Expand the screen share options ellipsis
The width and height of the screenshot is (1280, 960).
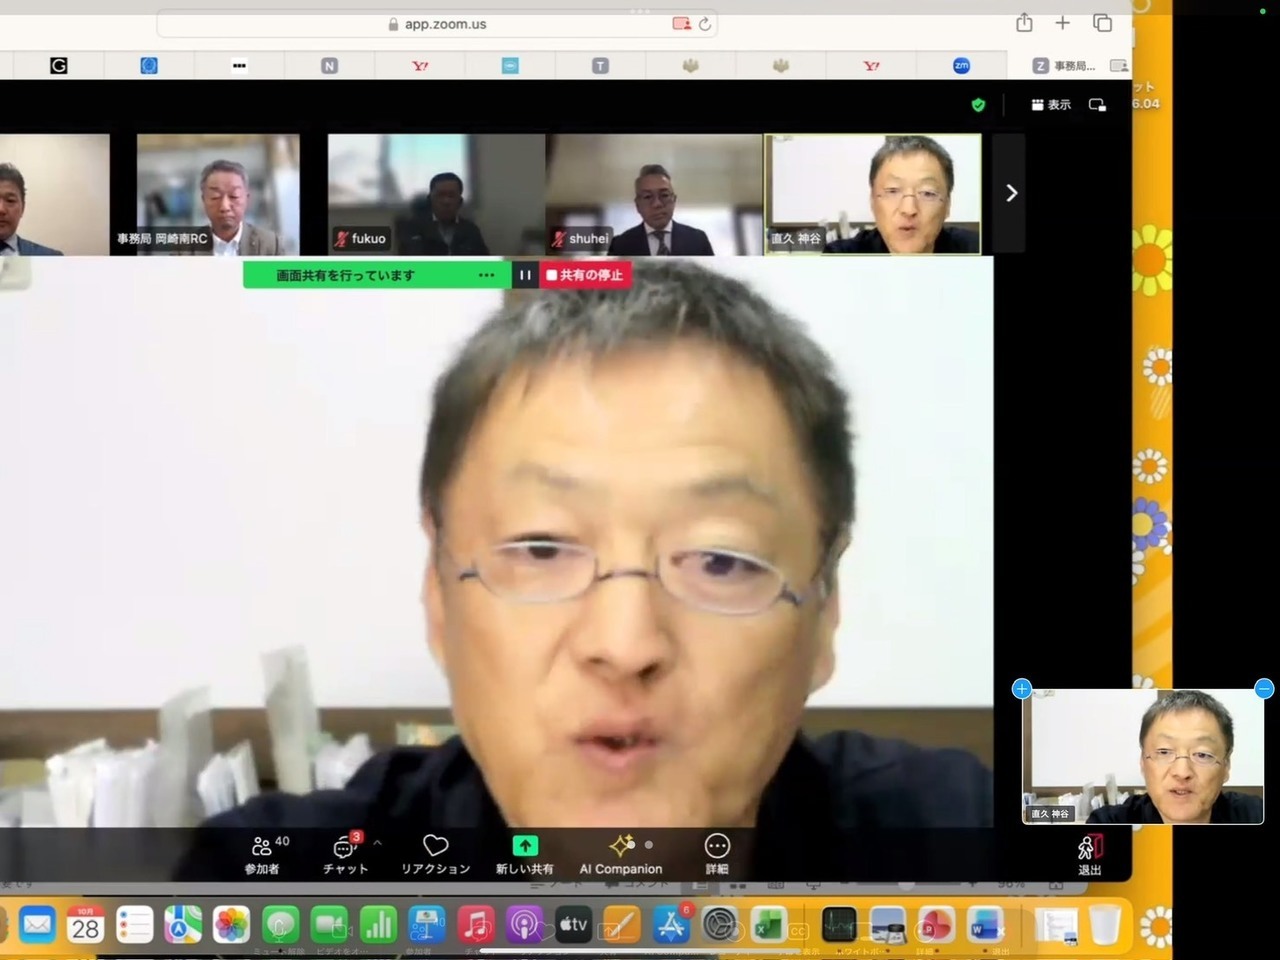pyautogui.click(x=486, y=275)
